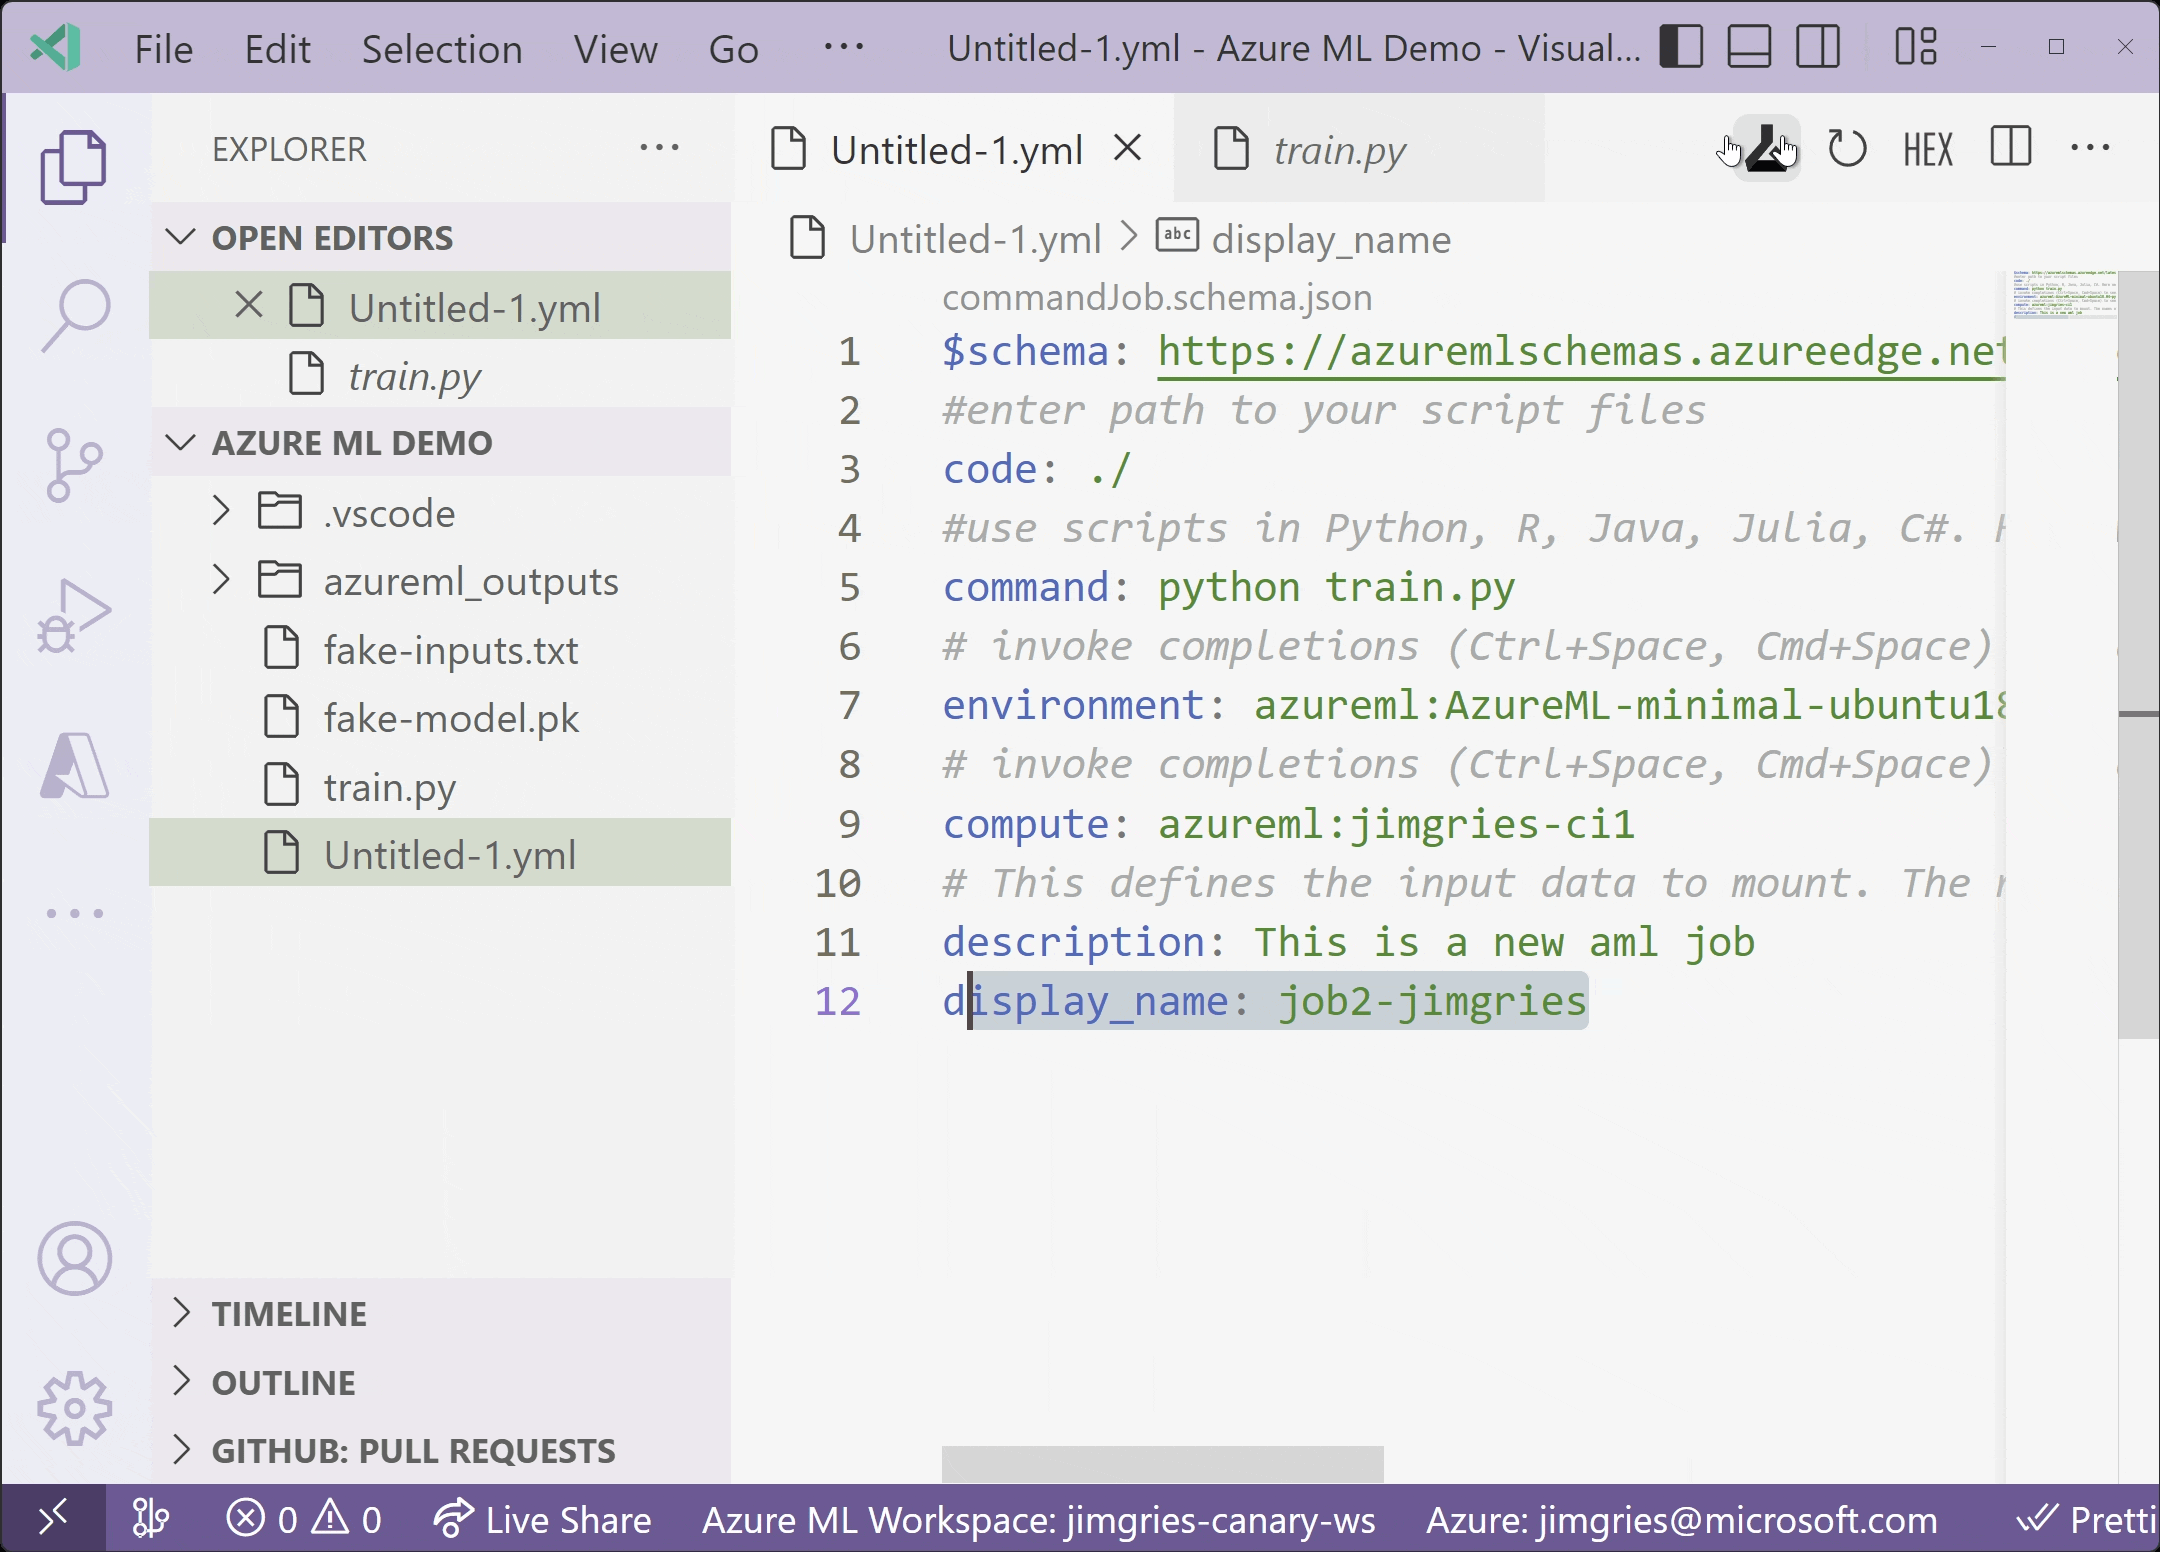Open the Azure extension view
This screenshot has width=2160, height=1552.
[x=75, y=765]
